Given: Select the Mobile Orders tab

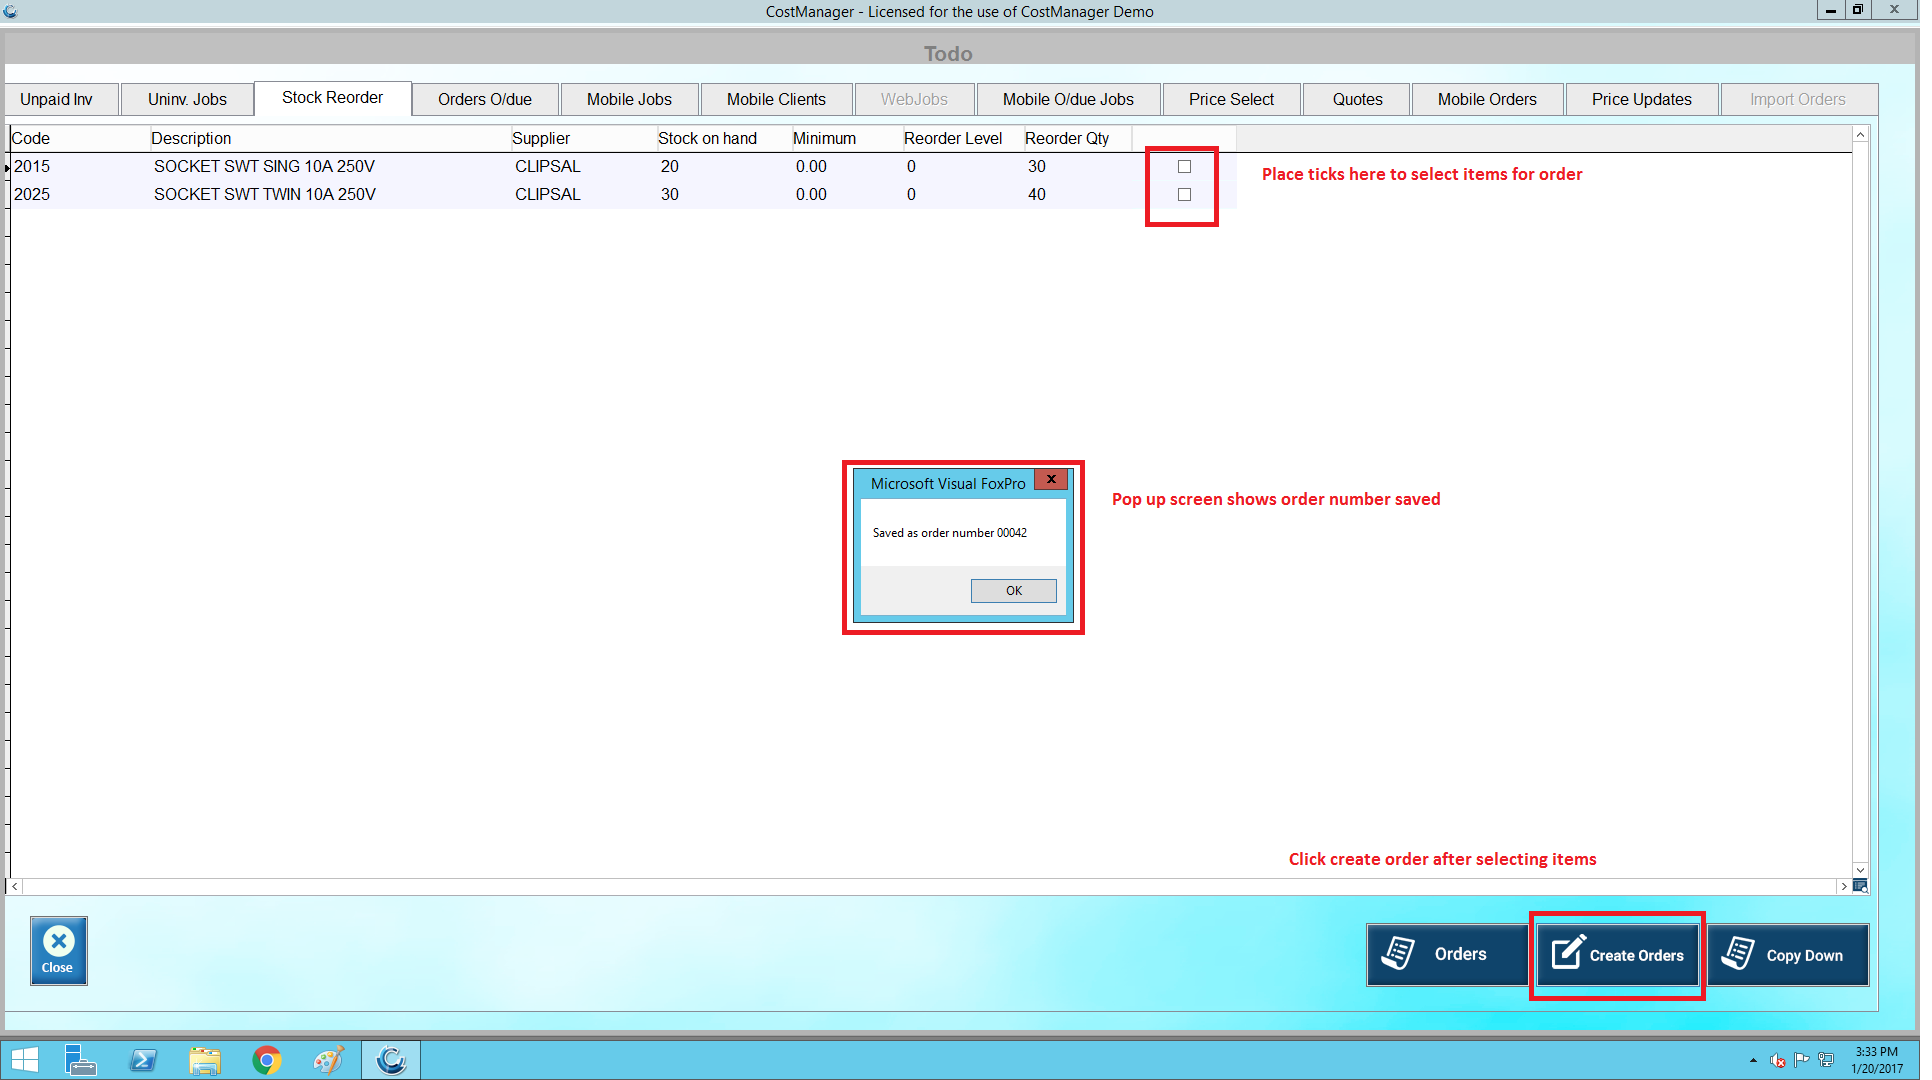Looking at the screenshot, I should (1486, 100).
